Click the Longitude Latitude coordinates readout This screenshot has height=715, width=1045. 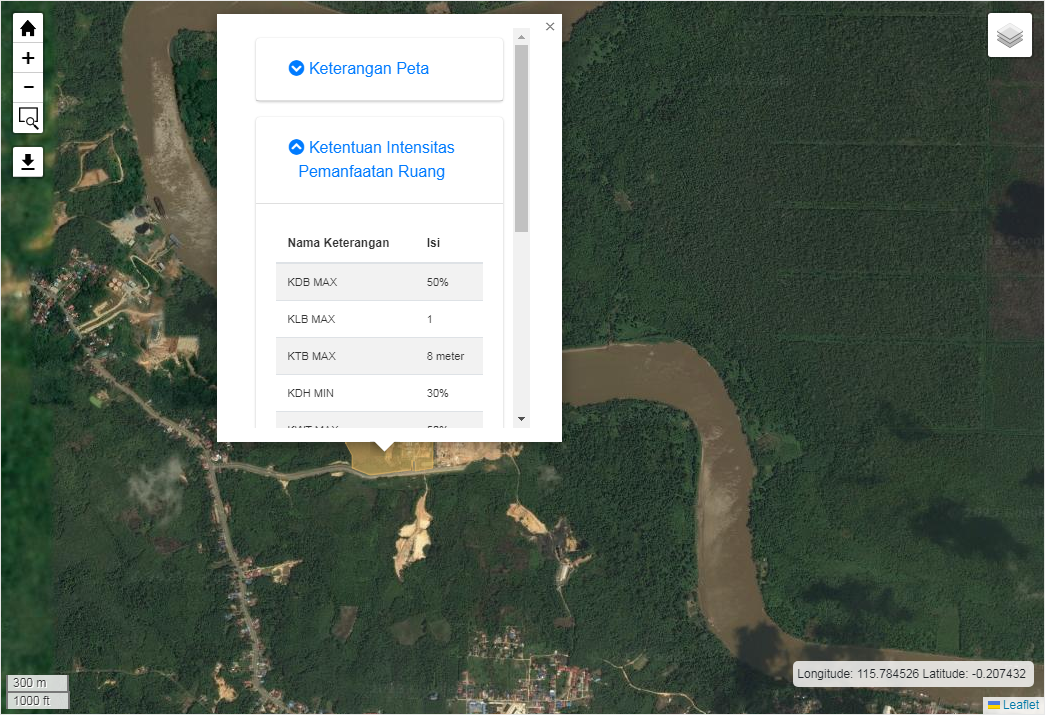click(911, 674)
